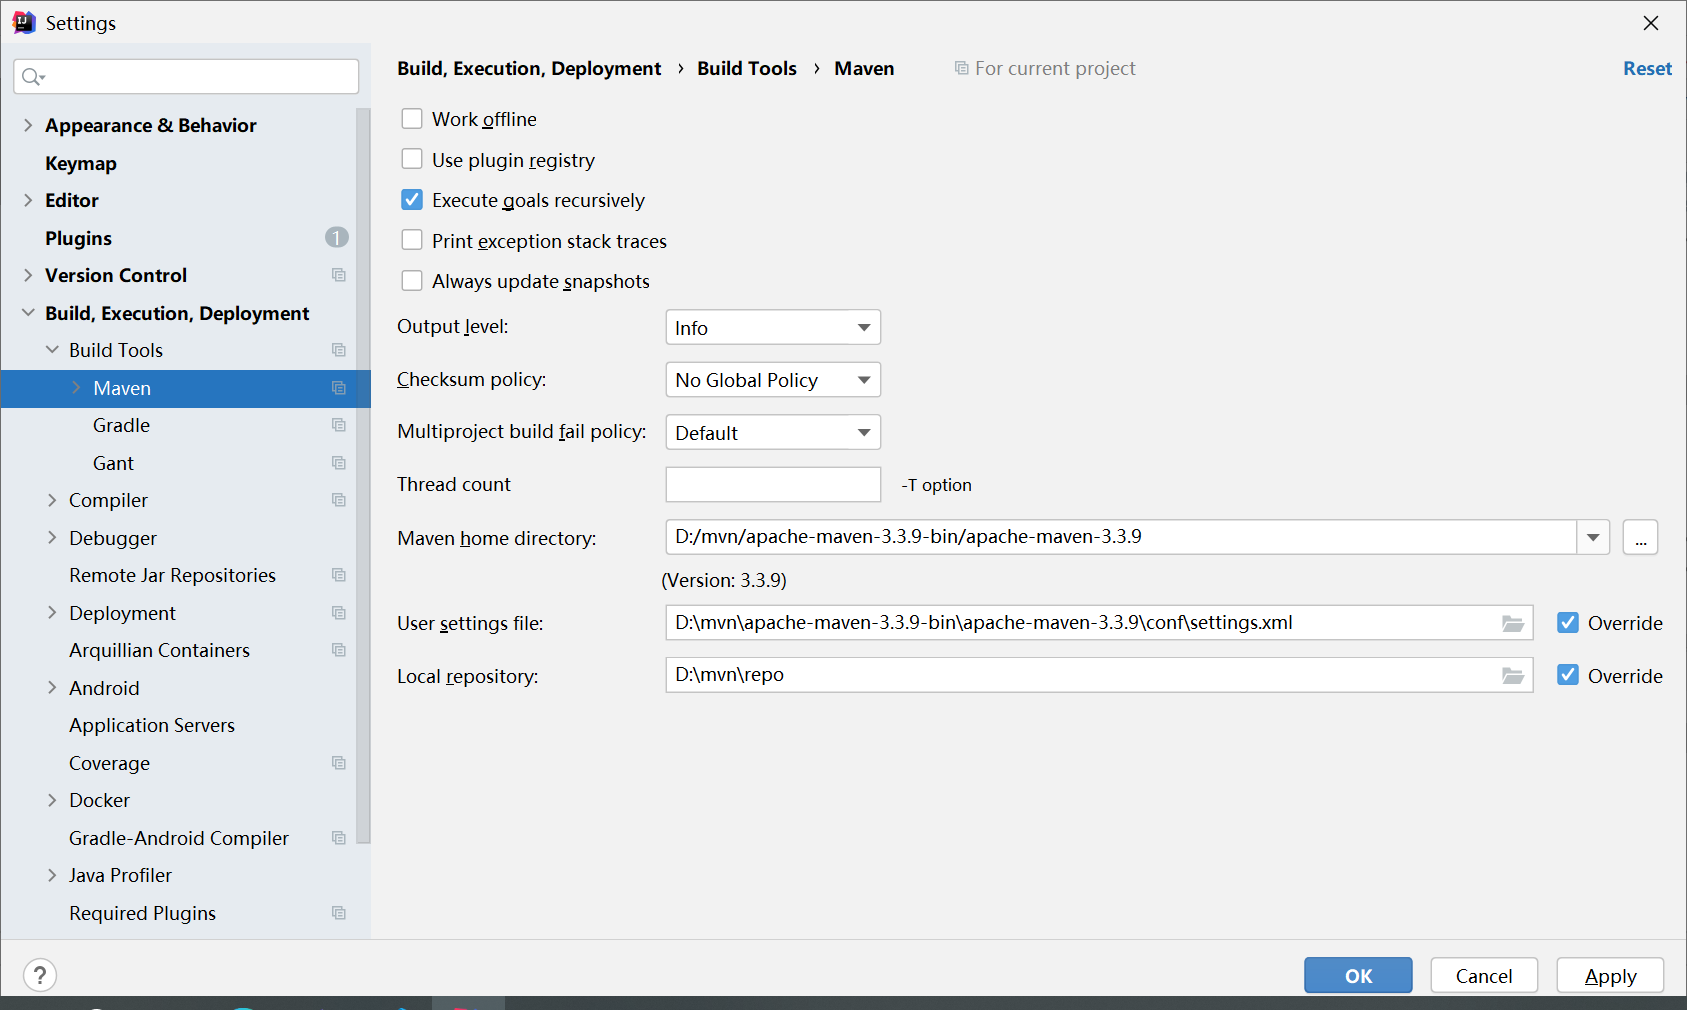Image resolution: width=1687 pixels, height=1010 pixels.
Task: Click the Thread count input field
Action: click(772, 485)
